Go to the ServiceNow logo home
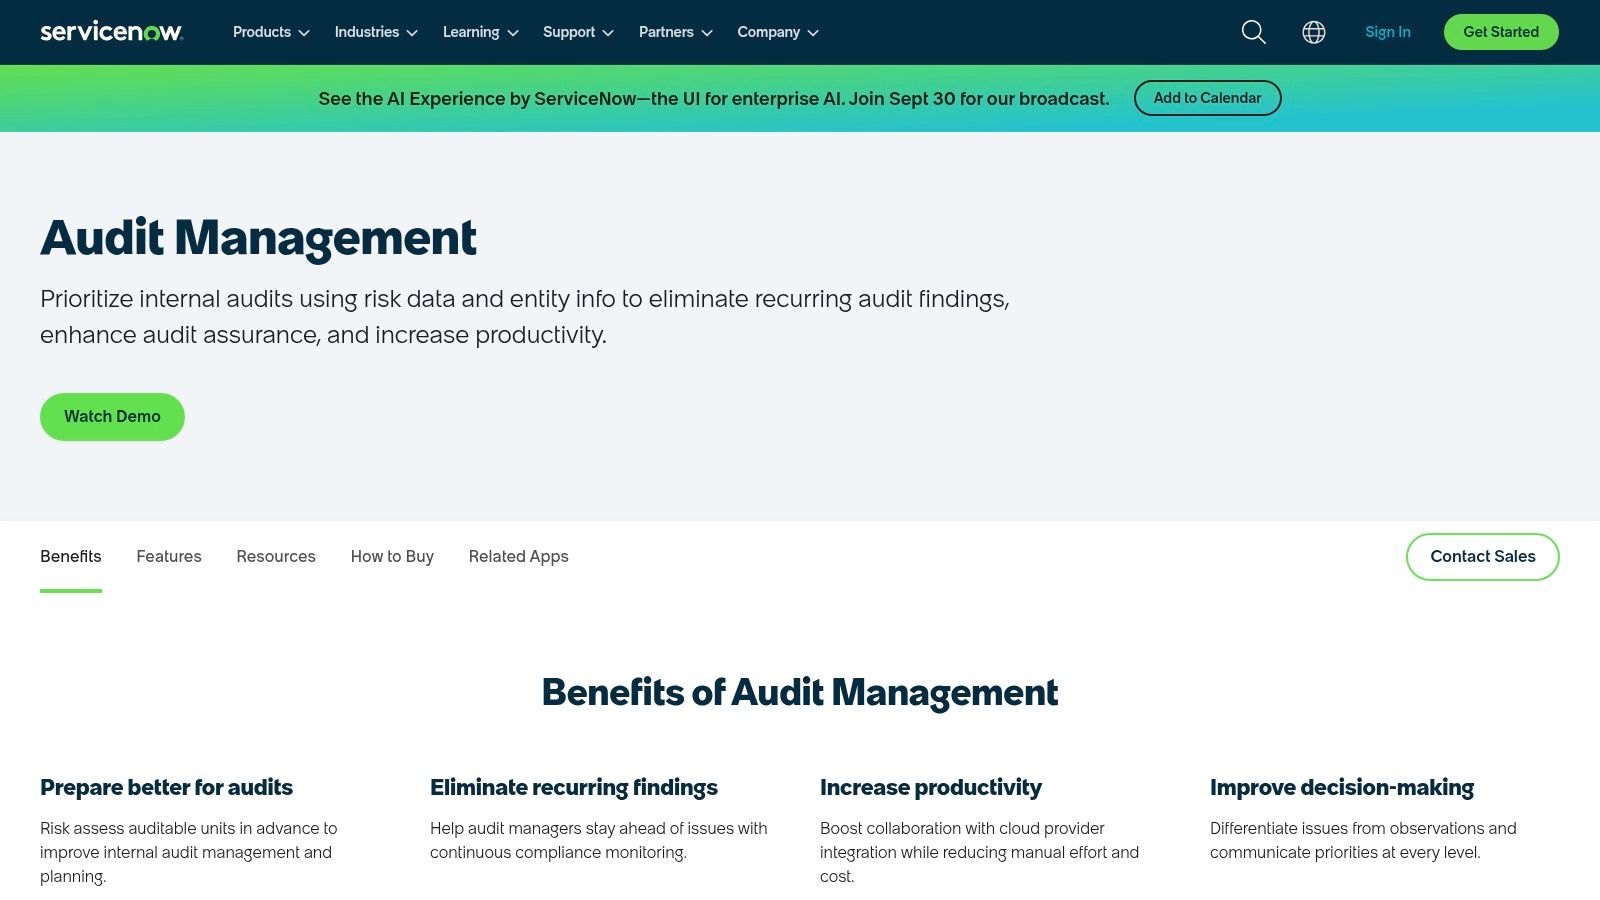 pyautogui.click(x=111, y=32)
